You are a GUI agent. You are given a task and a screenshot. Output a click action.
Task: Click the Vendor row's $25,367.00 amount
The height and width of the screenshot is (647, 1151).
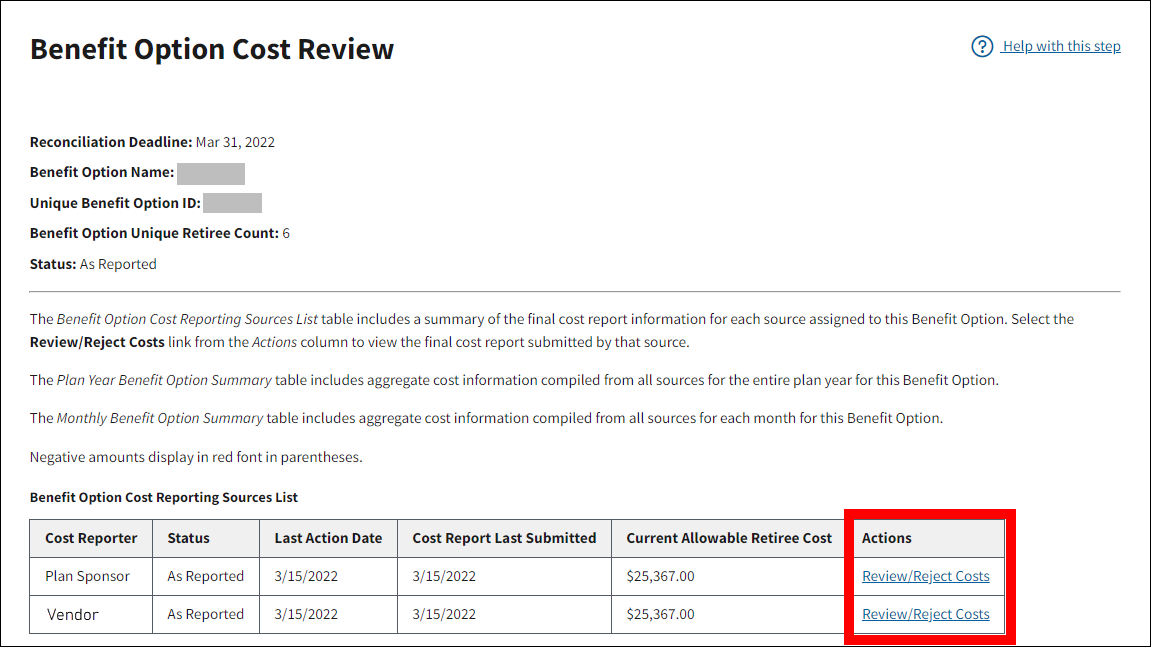[660, 614]
